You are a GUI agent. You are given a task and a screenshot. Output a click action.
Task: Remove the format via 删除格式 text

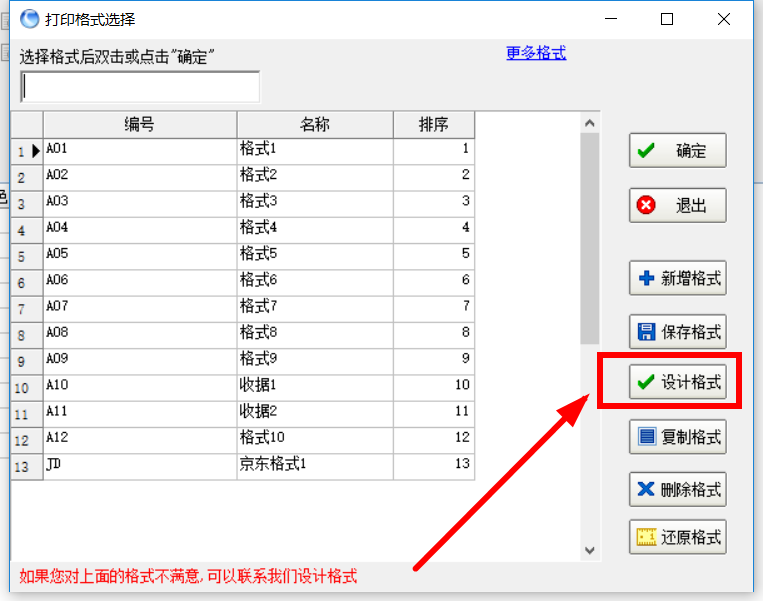click(690, 489)
